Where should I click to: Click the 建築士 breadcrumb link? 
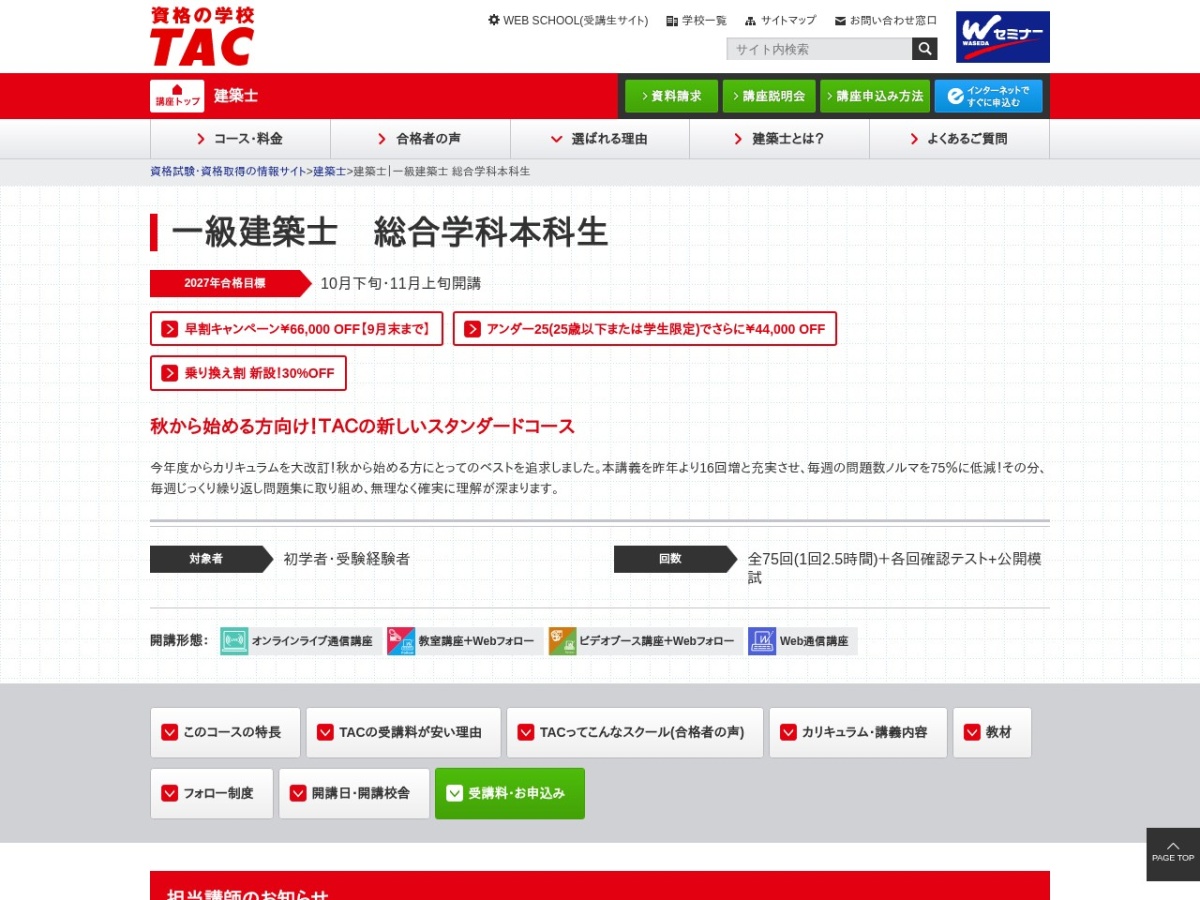tap(330, 171)
